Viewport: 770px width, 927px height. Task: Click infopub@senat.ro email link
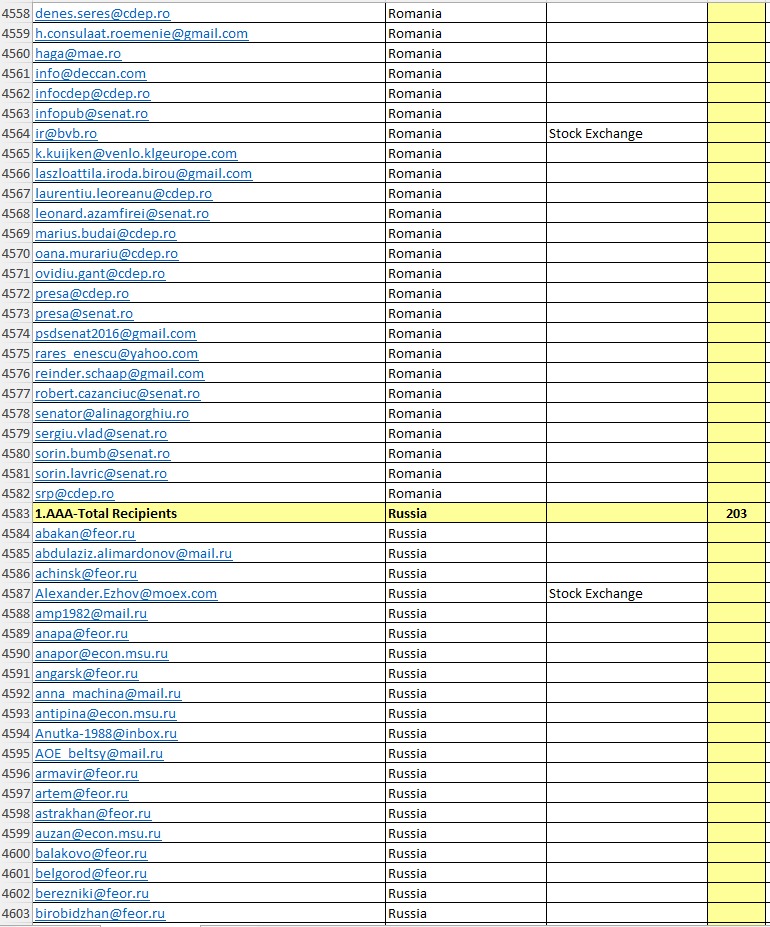tap(92, 114)
